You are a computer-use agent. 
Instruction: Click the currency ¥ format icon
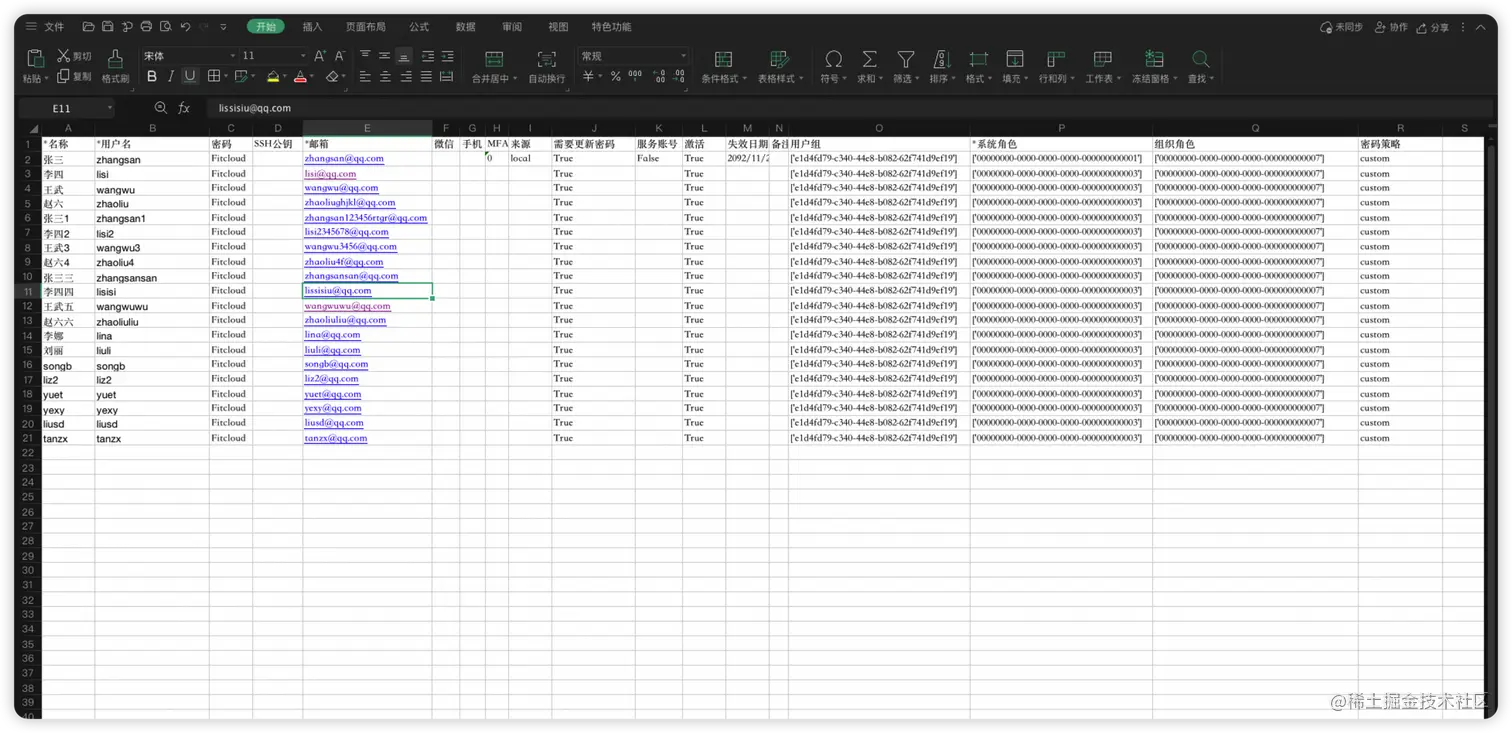point(589,76)
